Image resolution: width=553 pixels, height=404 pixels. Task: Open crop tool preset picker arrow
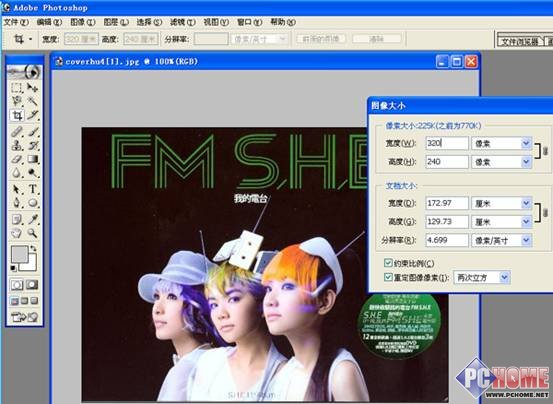tap(30, 39)
